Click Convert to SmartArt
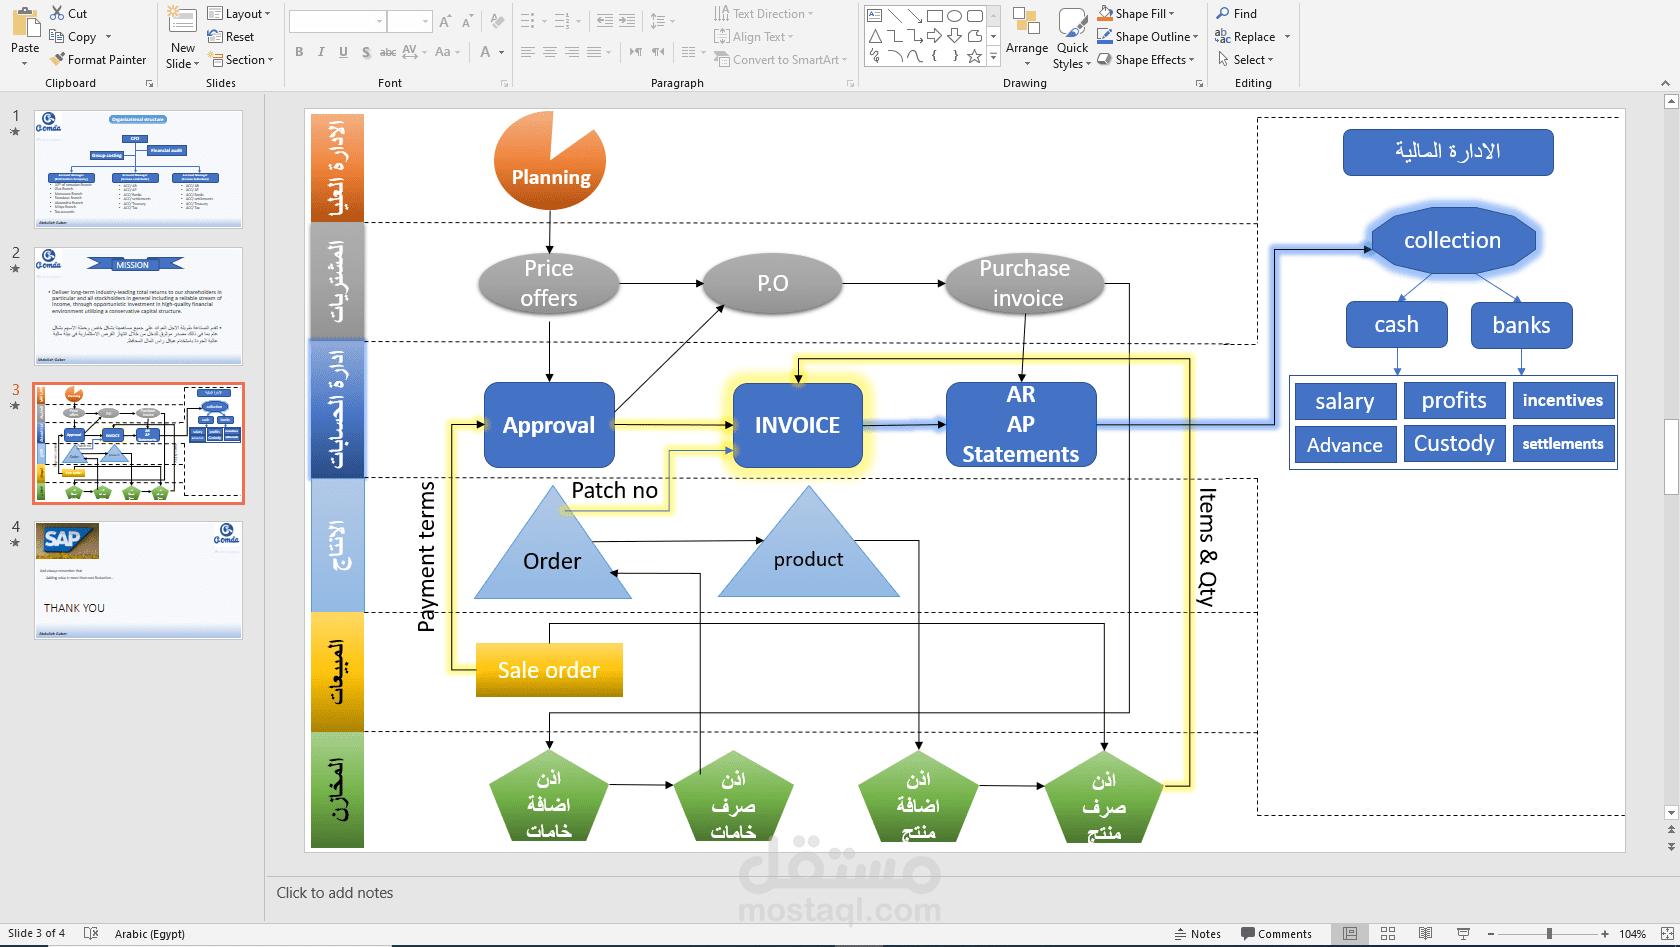The width and height of the screenshot is (1680, 947). pyautogui.click(x=781, y=60)
